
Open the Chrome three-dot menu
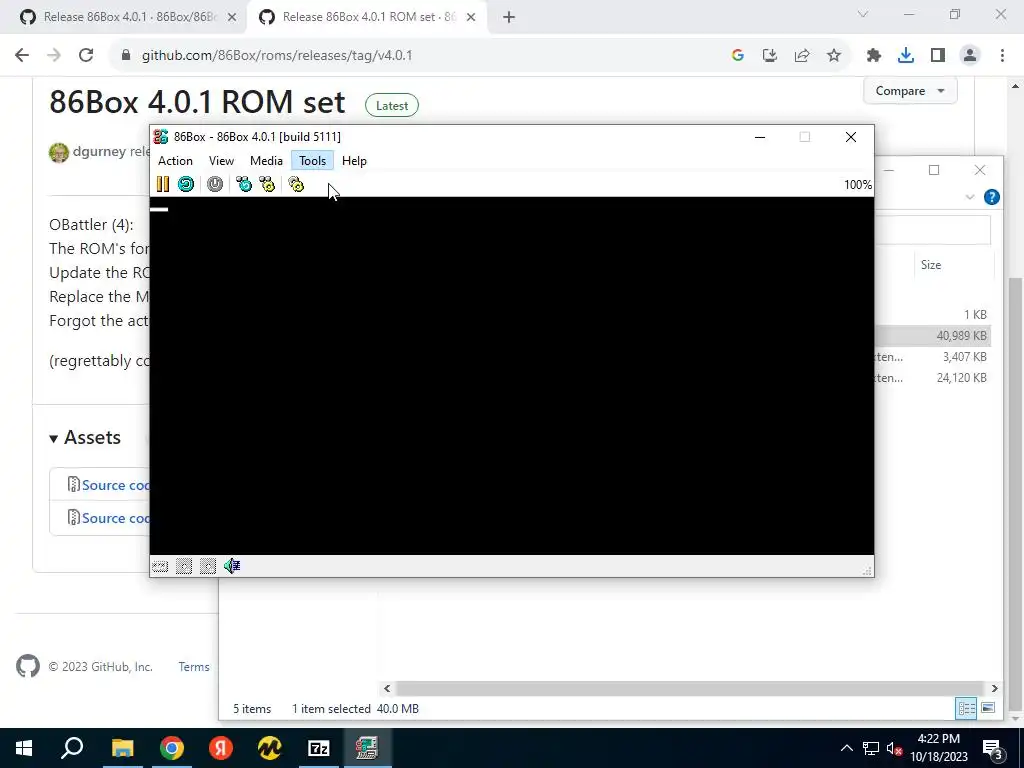tap(1002, 56)
